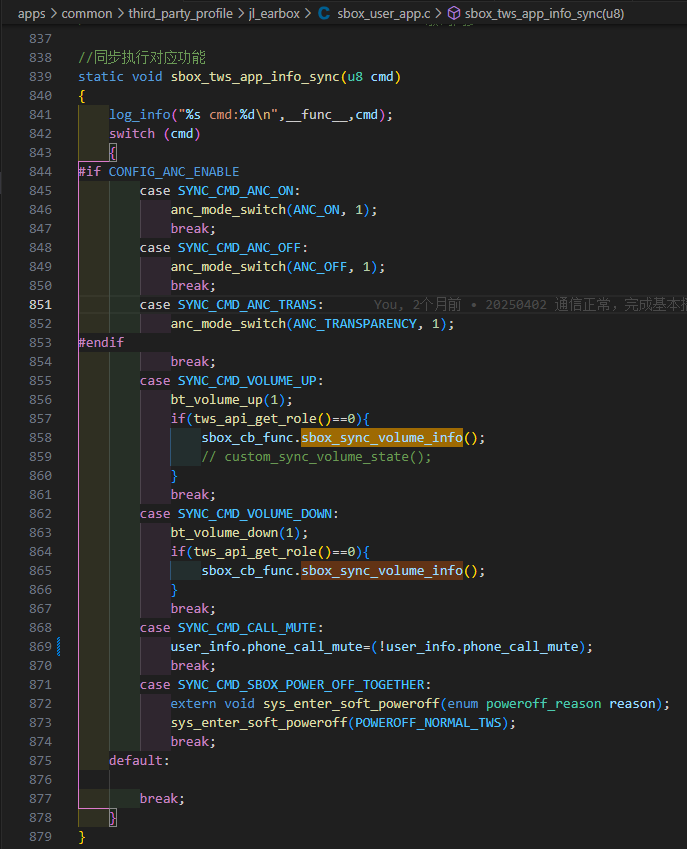Click line number 839 in gutter

41,77
